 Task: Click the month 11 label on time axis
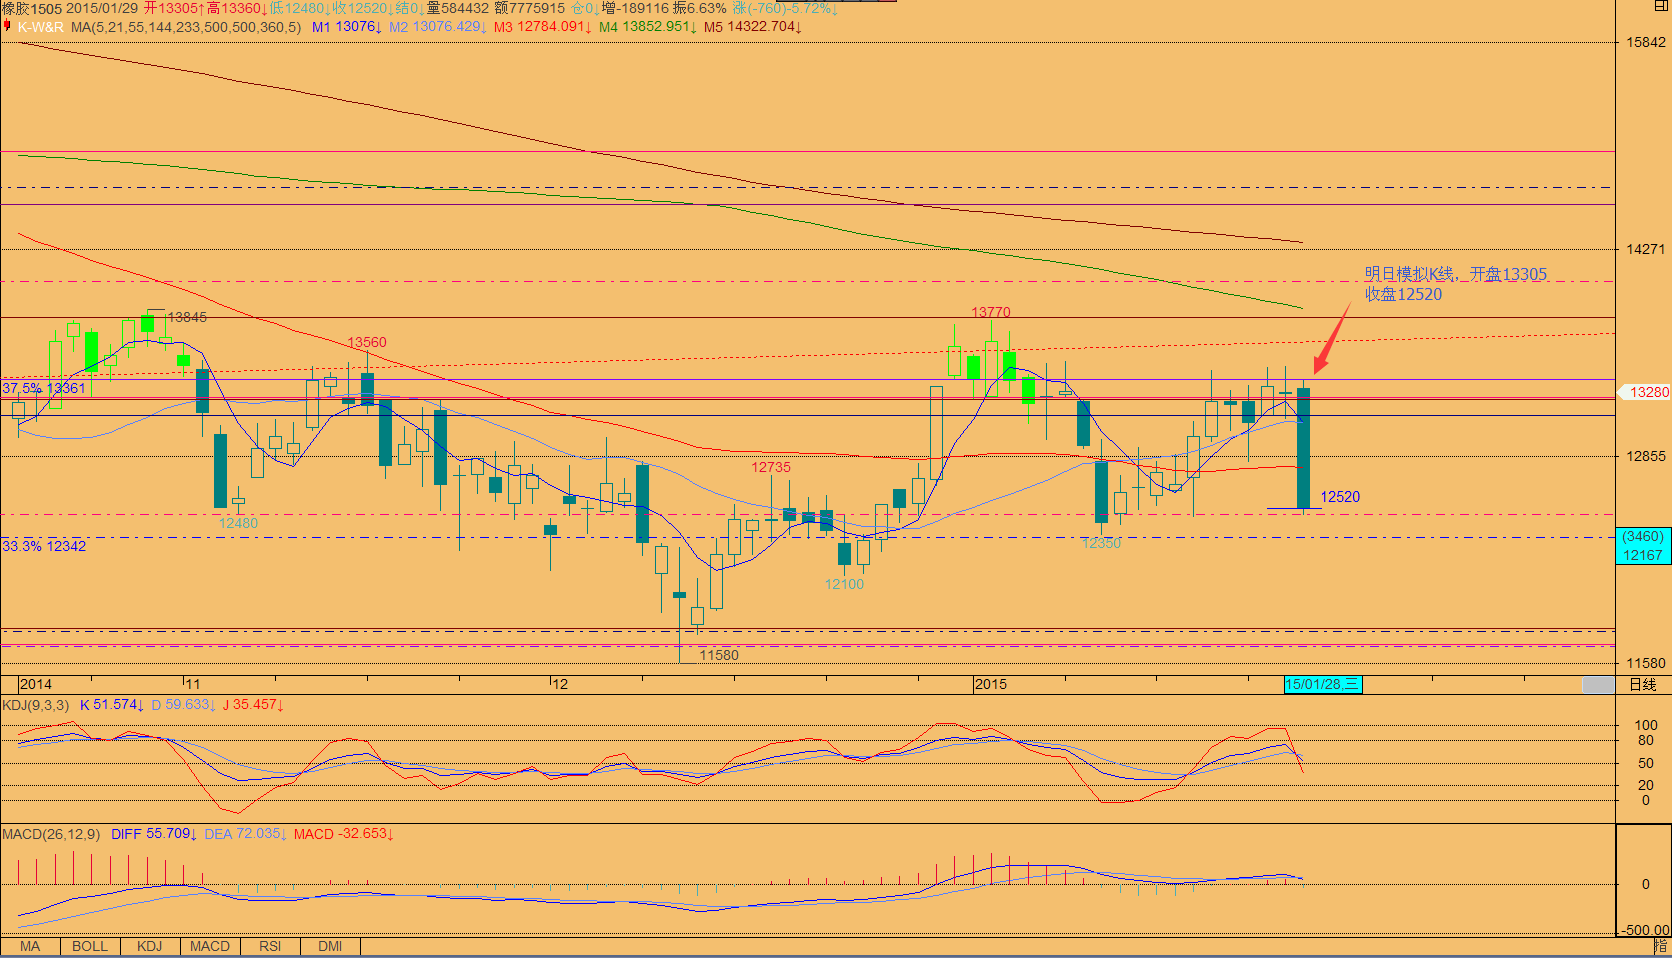[193, 685]
